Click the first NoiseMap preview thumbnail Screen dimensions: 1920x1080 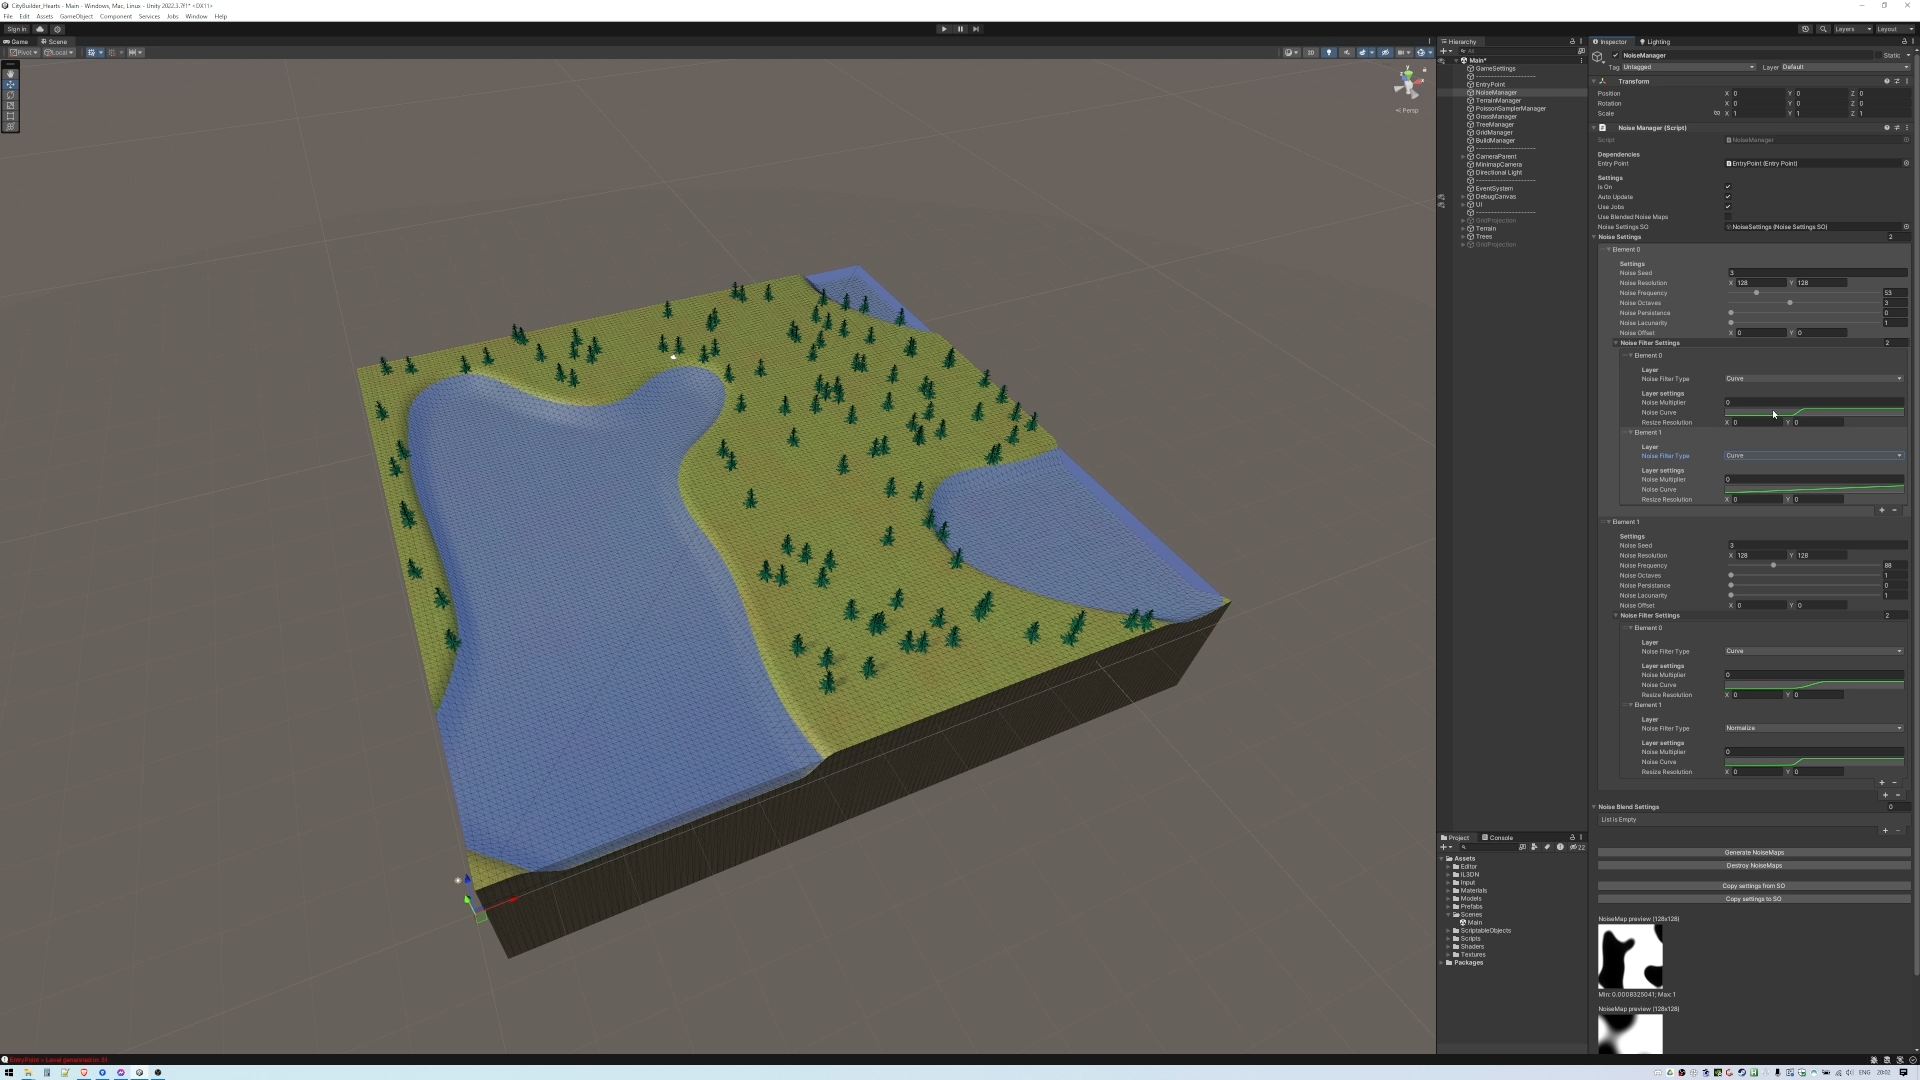click(x=1630, y=957)
